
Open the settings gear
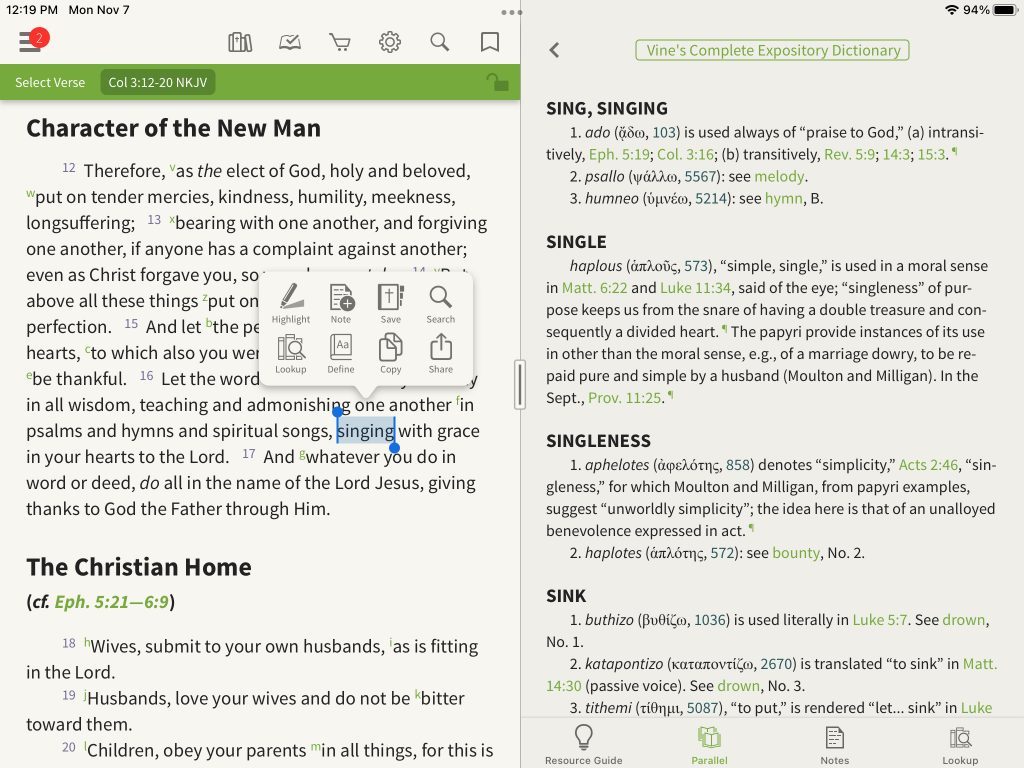click(390, 42)
